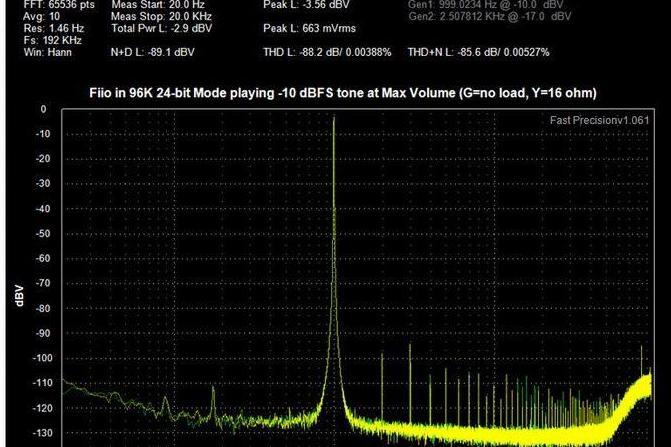Select the Avg: 10 setting
This screenshot has height=447, width=671.
[x=29, y=16]
